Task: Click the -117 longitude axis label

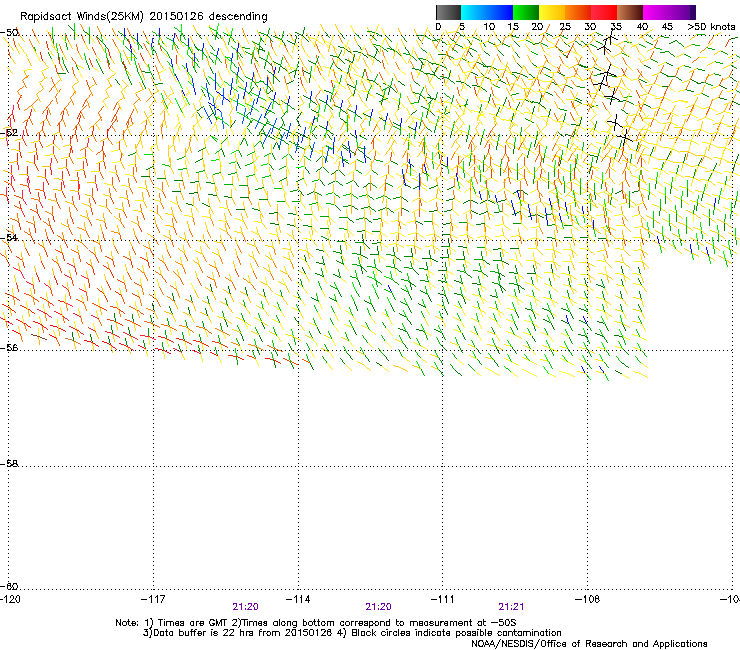Action: tap(153, 599)
